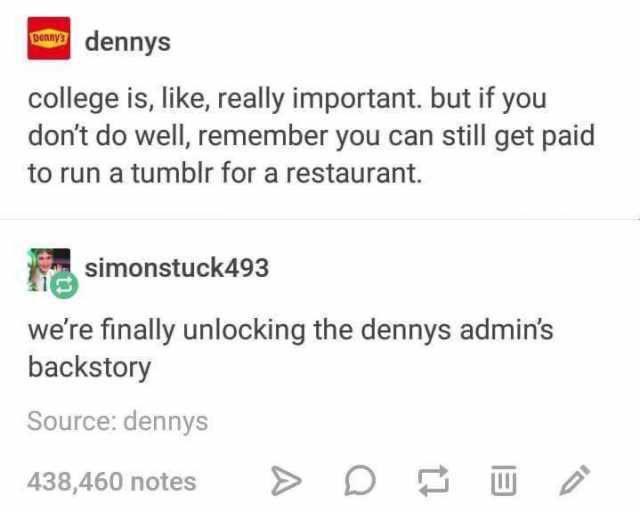The height and width of the screenshot is (512, 640).
Task: Click the word 'backstory' in the reply
Action: (x=89, y=367)
